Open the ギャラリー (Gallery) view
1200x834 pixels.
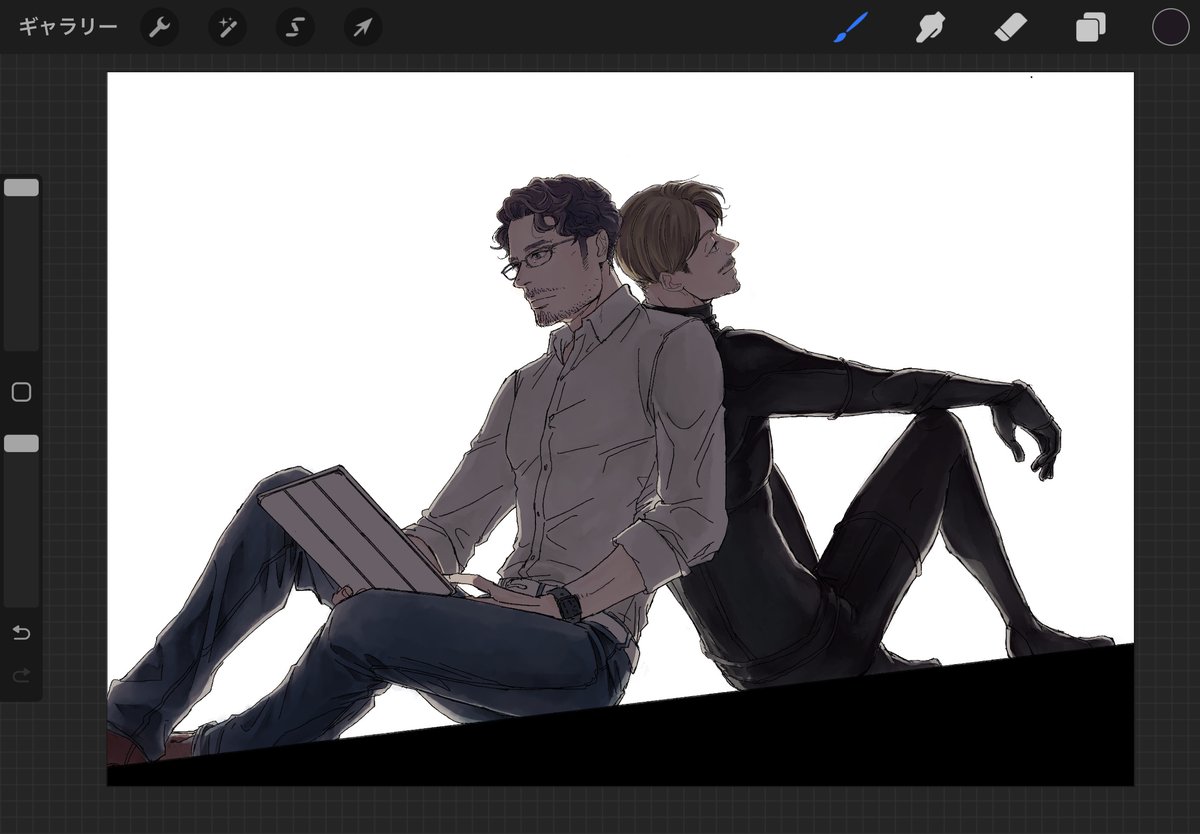[x=68, y=27]
